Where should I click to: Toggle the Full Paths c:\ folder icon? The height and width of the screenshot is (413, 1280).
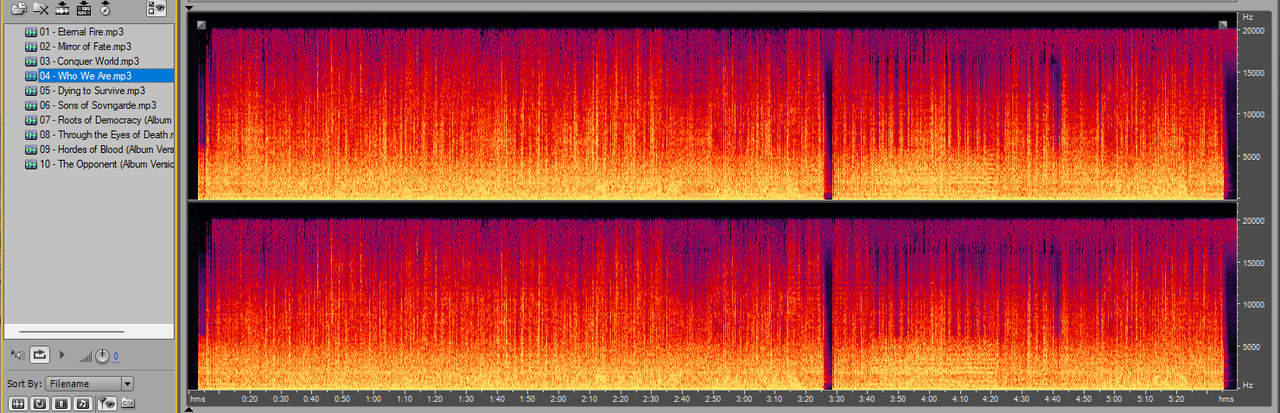[x=128, y=403]
